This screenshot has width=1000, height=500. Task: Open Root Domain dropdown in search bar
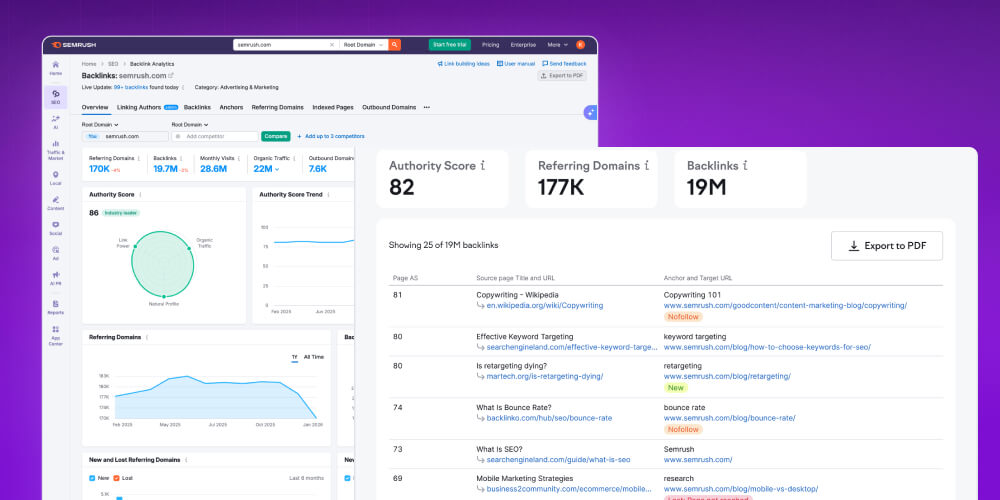tap(363, 45)
